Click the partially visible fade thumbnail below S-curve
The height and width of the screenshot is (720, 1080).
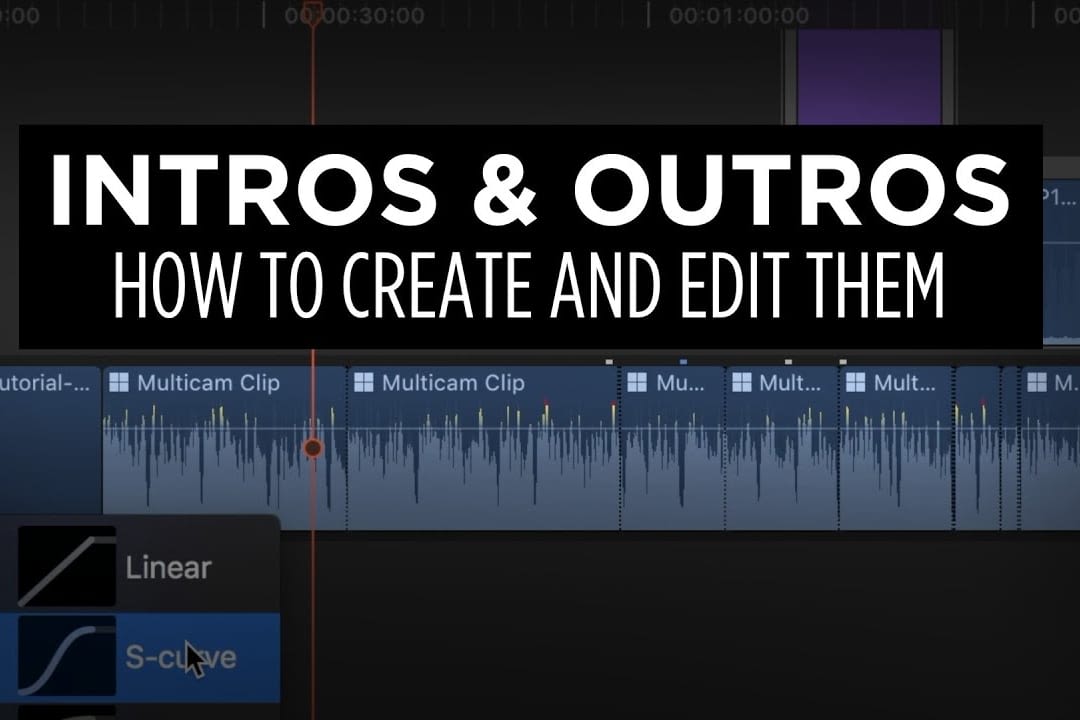coord(67,712)
